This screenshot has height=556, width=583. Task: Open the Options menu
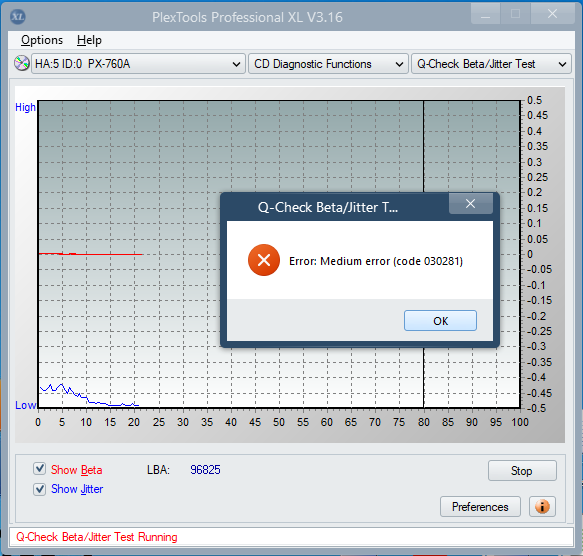coord(42,40)
